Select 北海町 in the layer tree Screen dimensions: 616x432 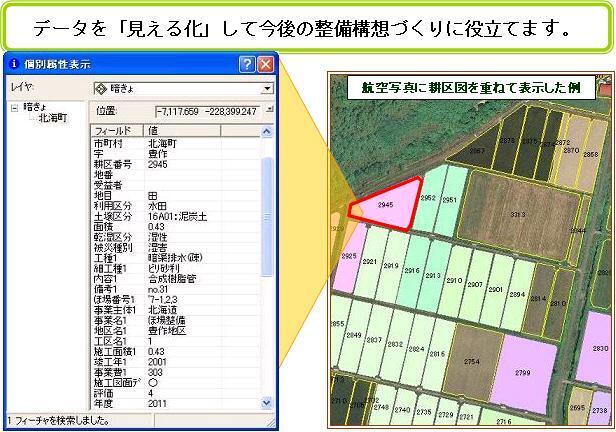click(53, 118)
